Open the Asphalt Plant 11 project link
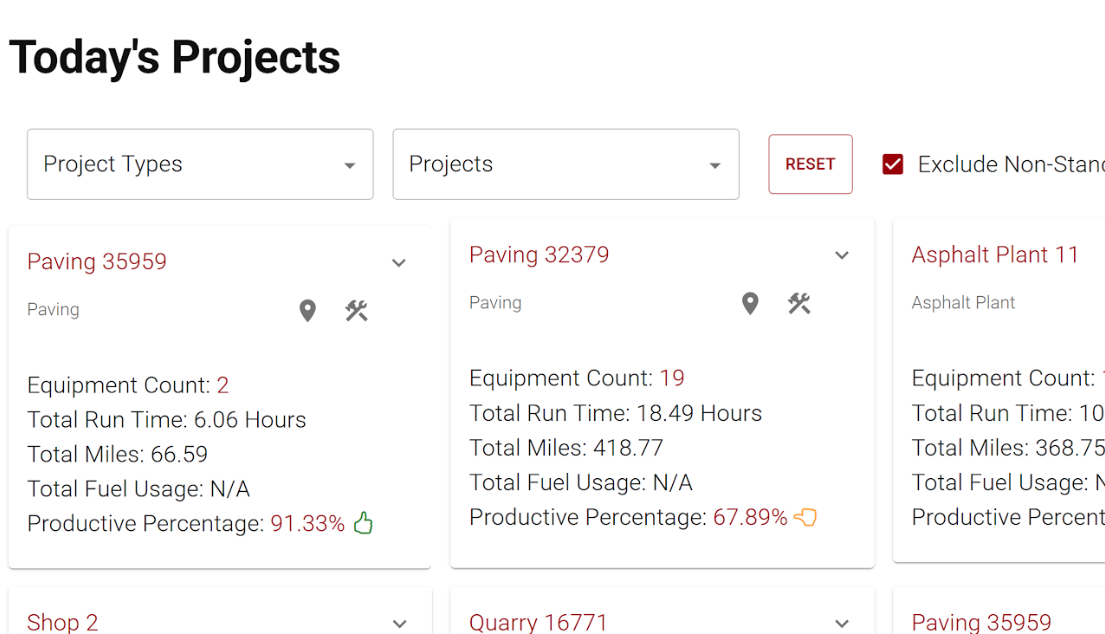This screenshot has height=634, width=1105. click(x=995, y=255)
